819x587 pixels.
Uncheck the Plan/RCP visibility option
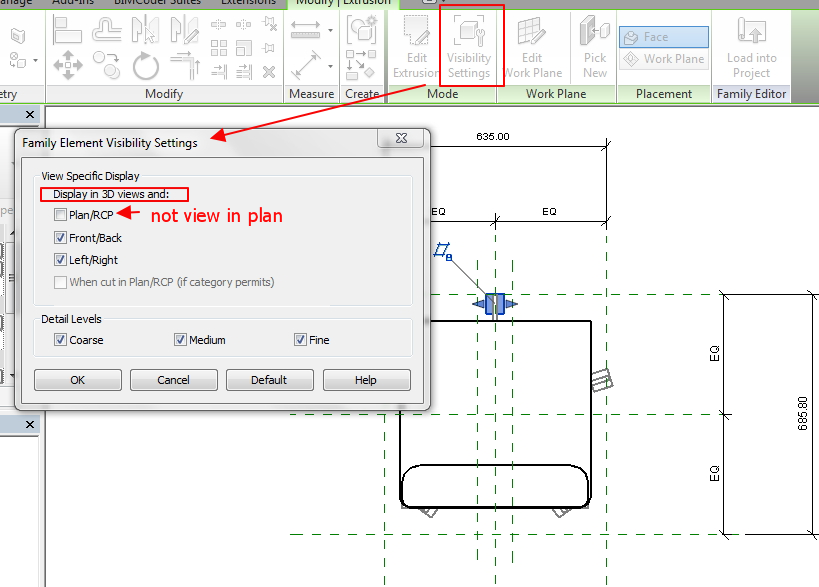(x=59, y=214)
